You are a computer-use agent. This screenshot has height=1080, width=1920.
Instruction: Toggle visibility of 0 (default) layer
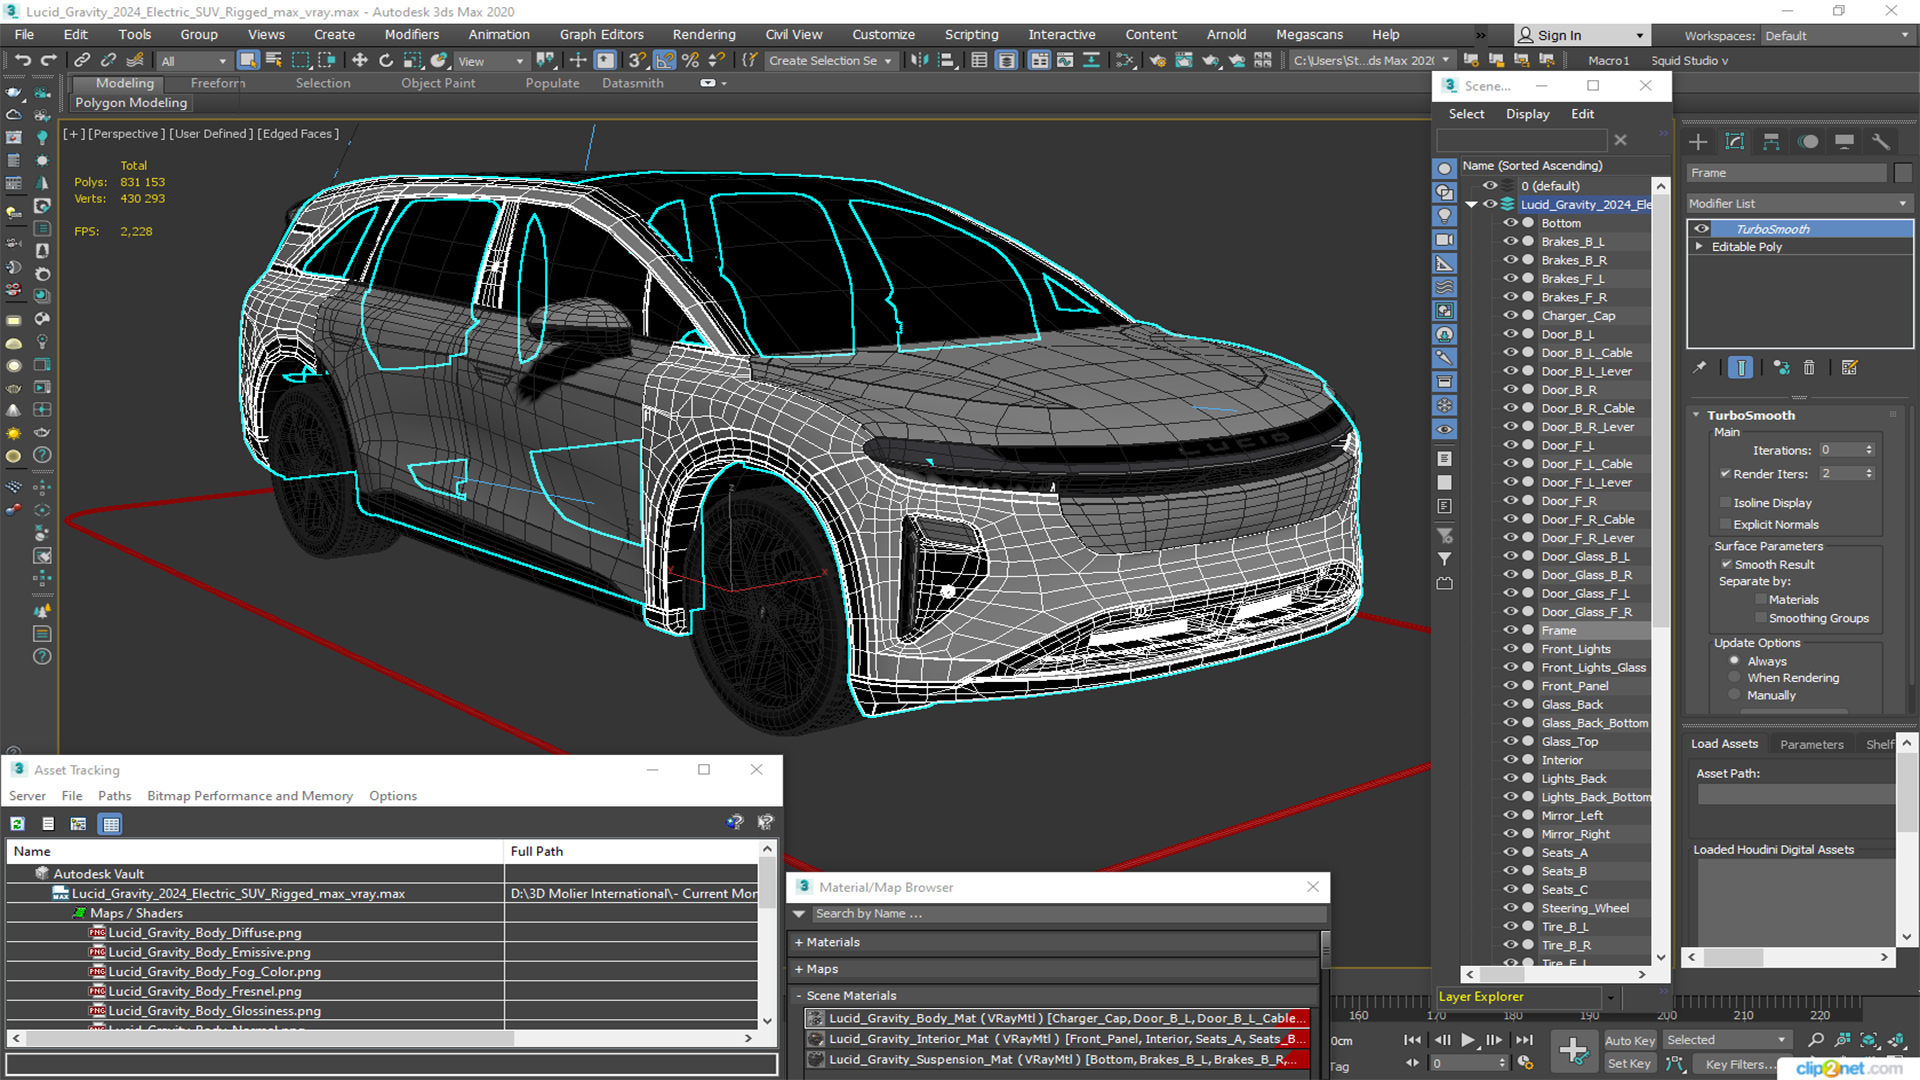(1490, 186)
